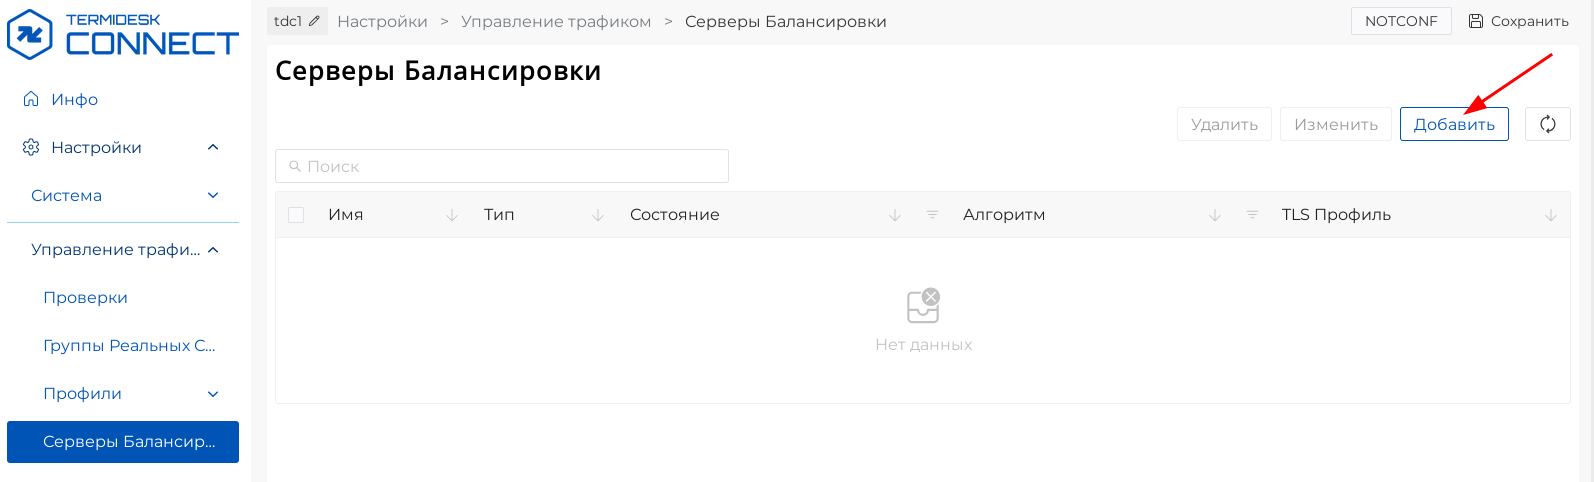The height and width of the screenshot is (482, 1594).
Task: Go to the Инфо page
Action: pos(74,100)
